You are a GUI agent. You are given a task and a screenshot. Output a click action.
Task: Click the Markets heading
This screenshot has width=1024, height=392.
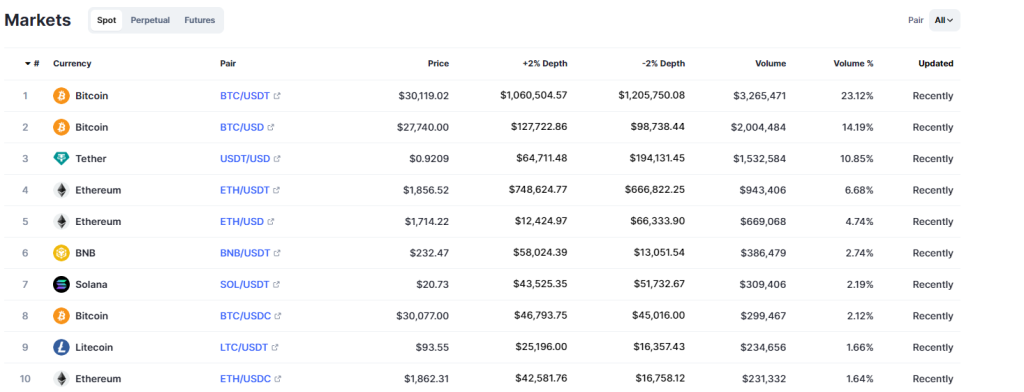[38, 20]
